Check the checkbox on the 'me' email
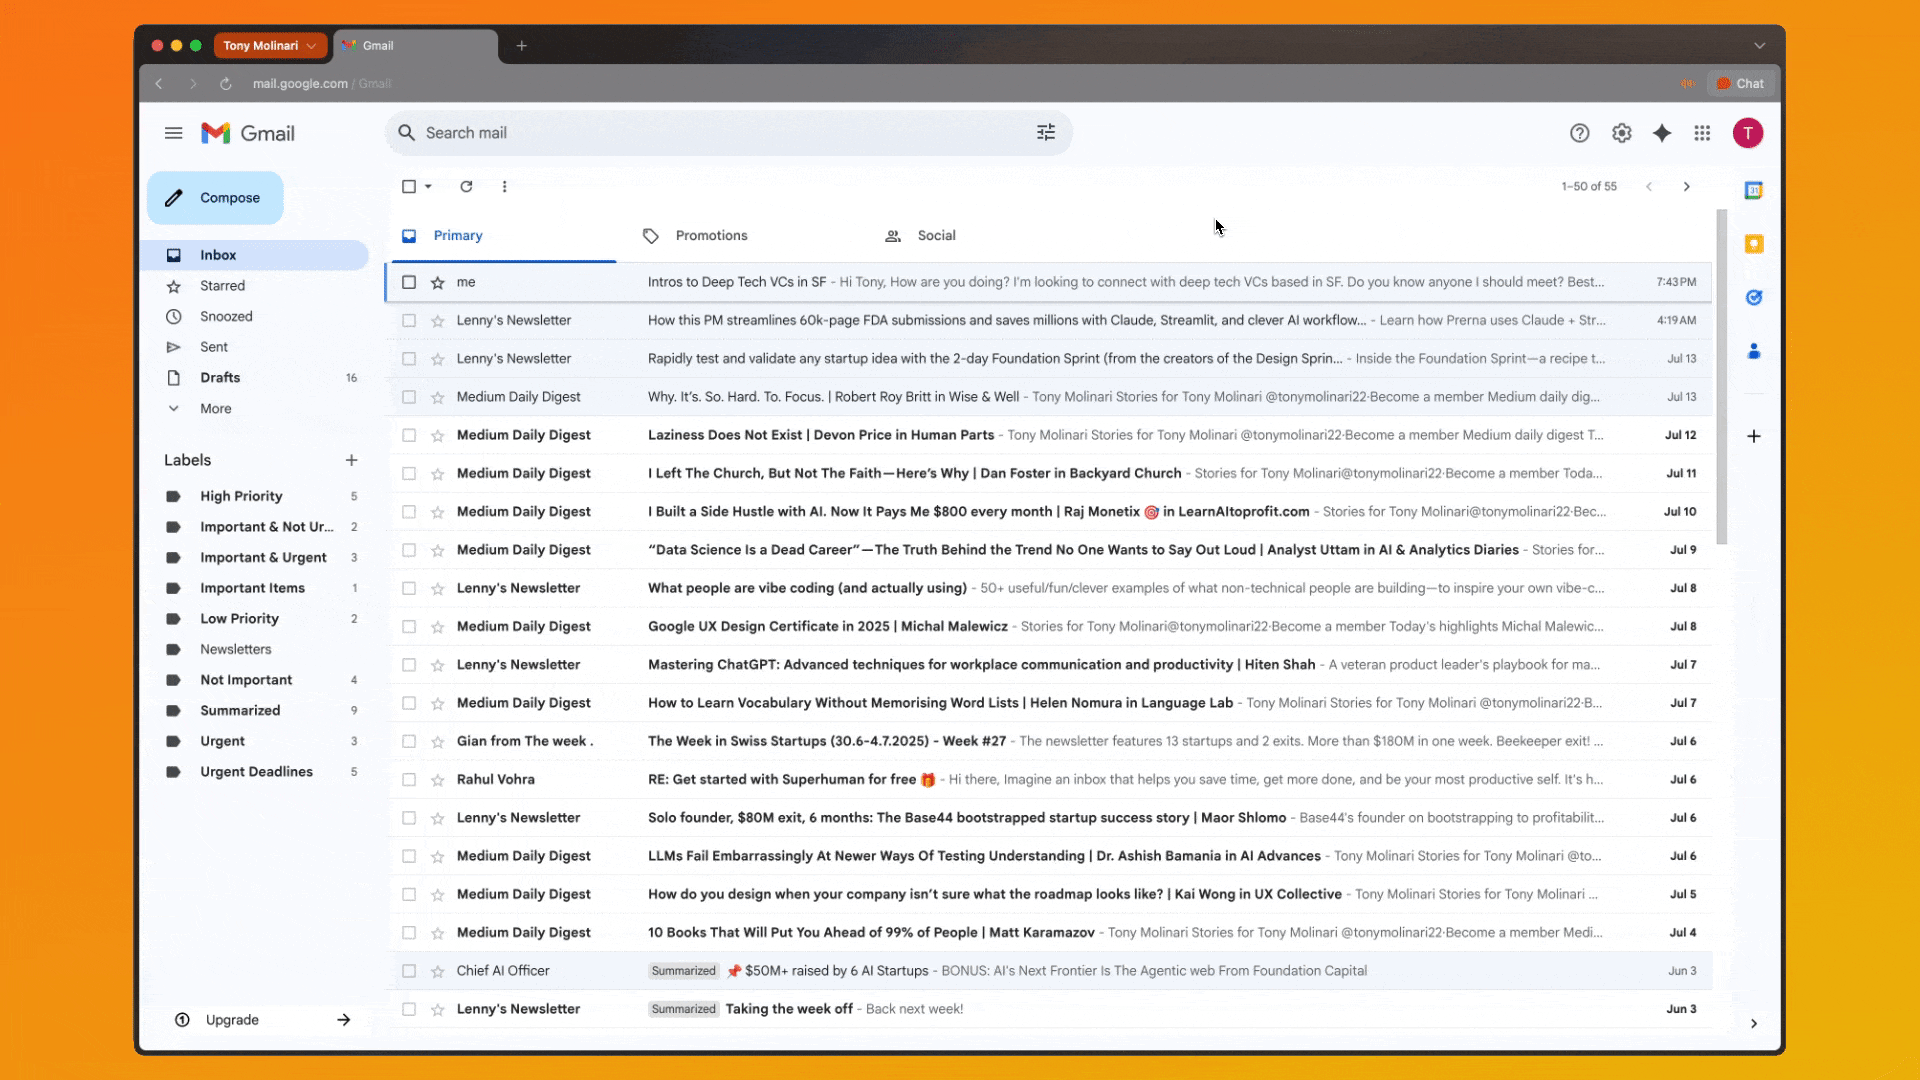This screenshot has width=1920, height=1080. click(409, 282)
